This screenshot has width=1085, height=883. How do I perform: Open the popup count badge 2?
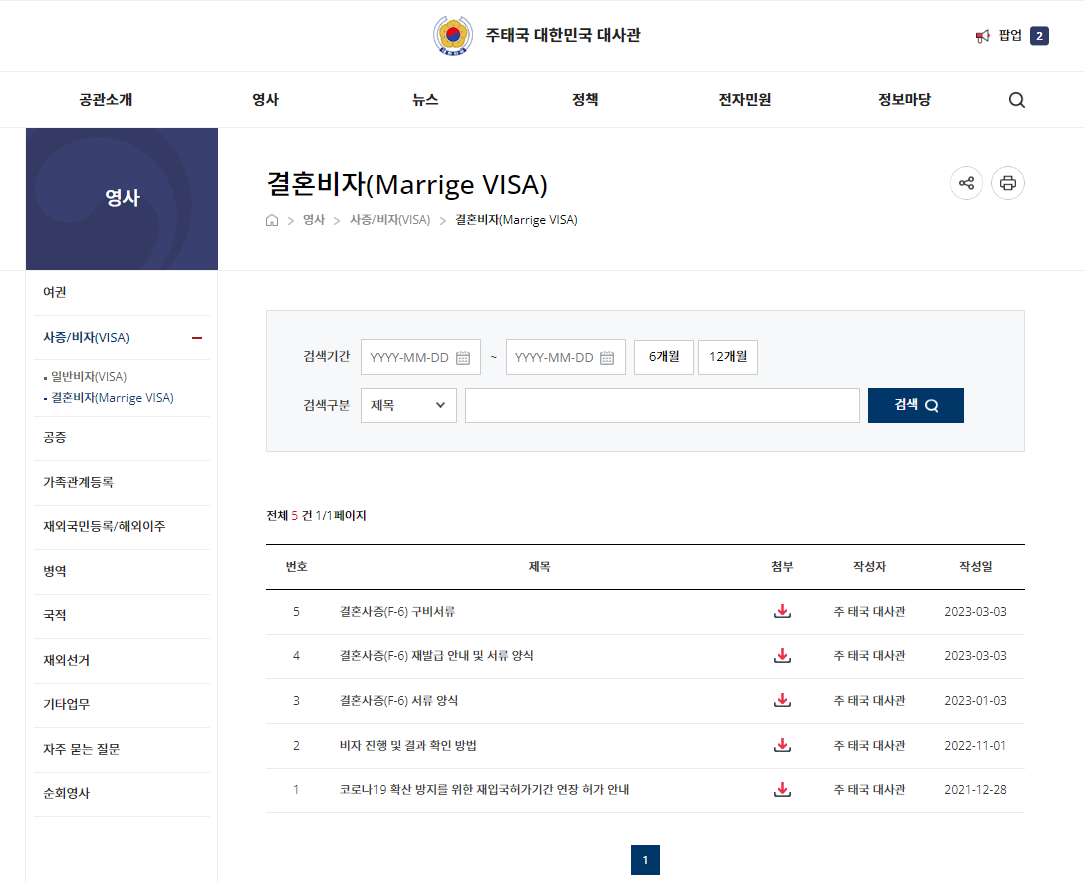tap(1039, 36)
